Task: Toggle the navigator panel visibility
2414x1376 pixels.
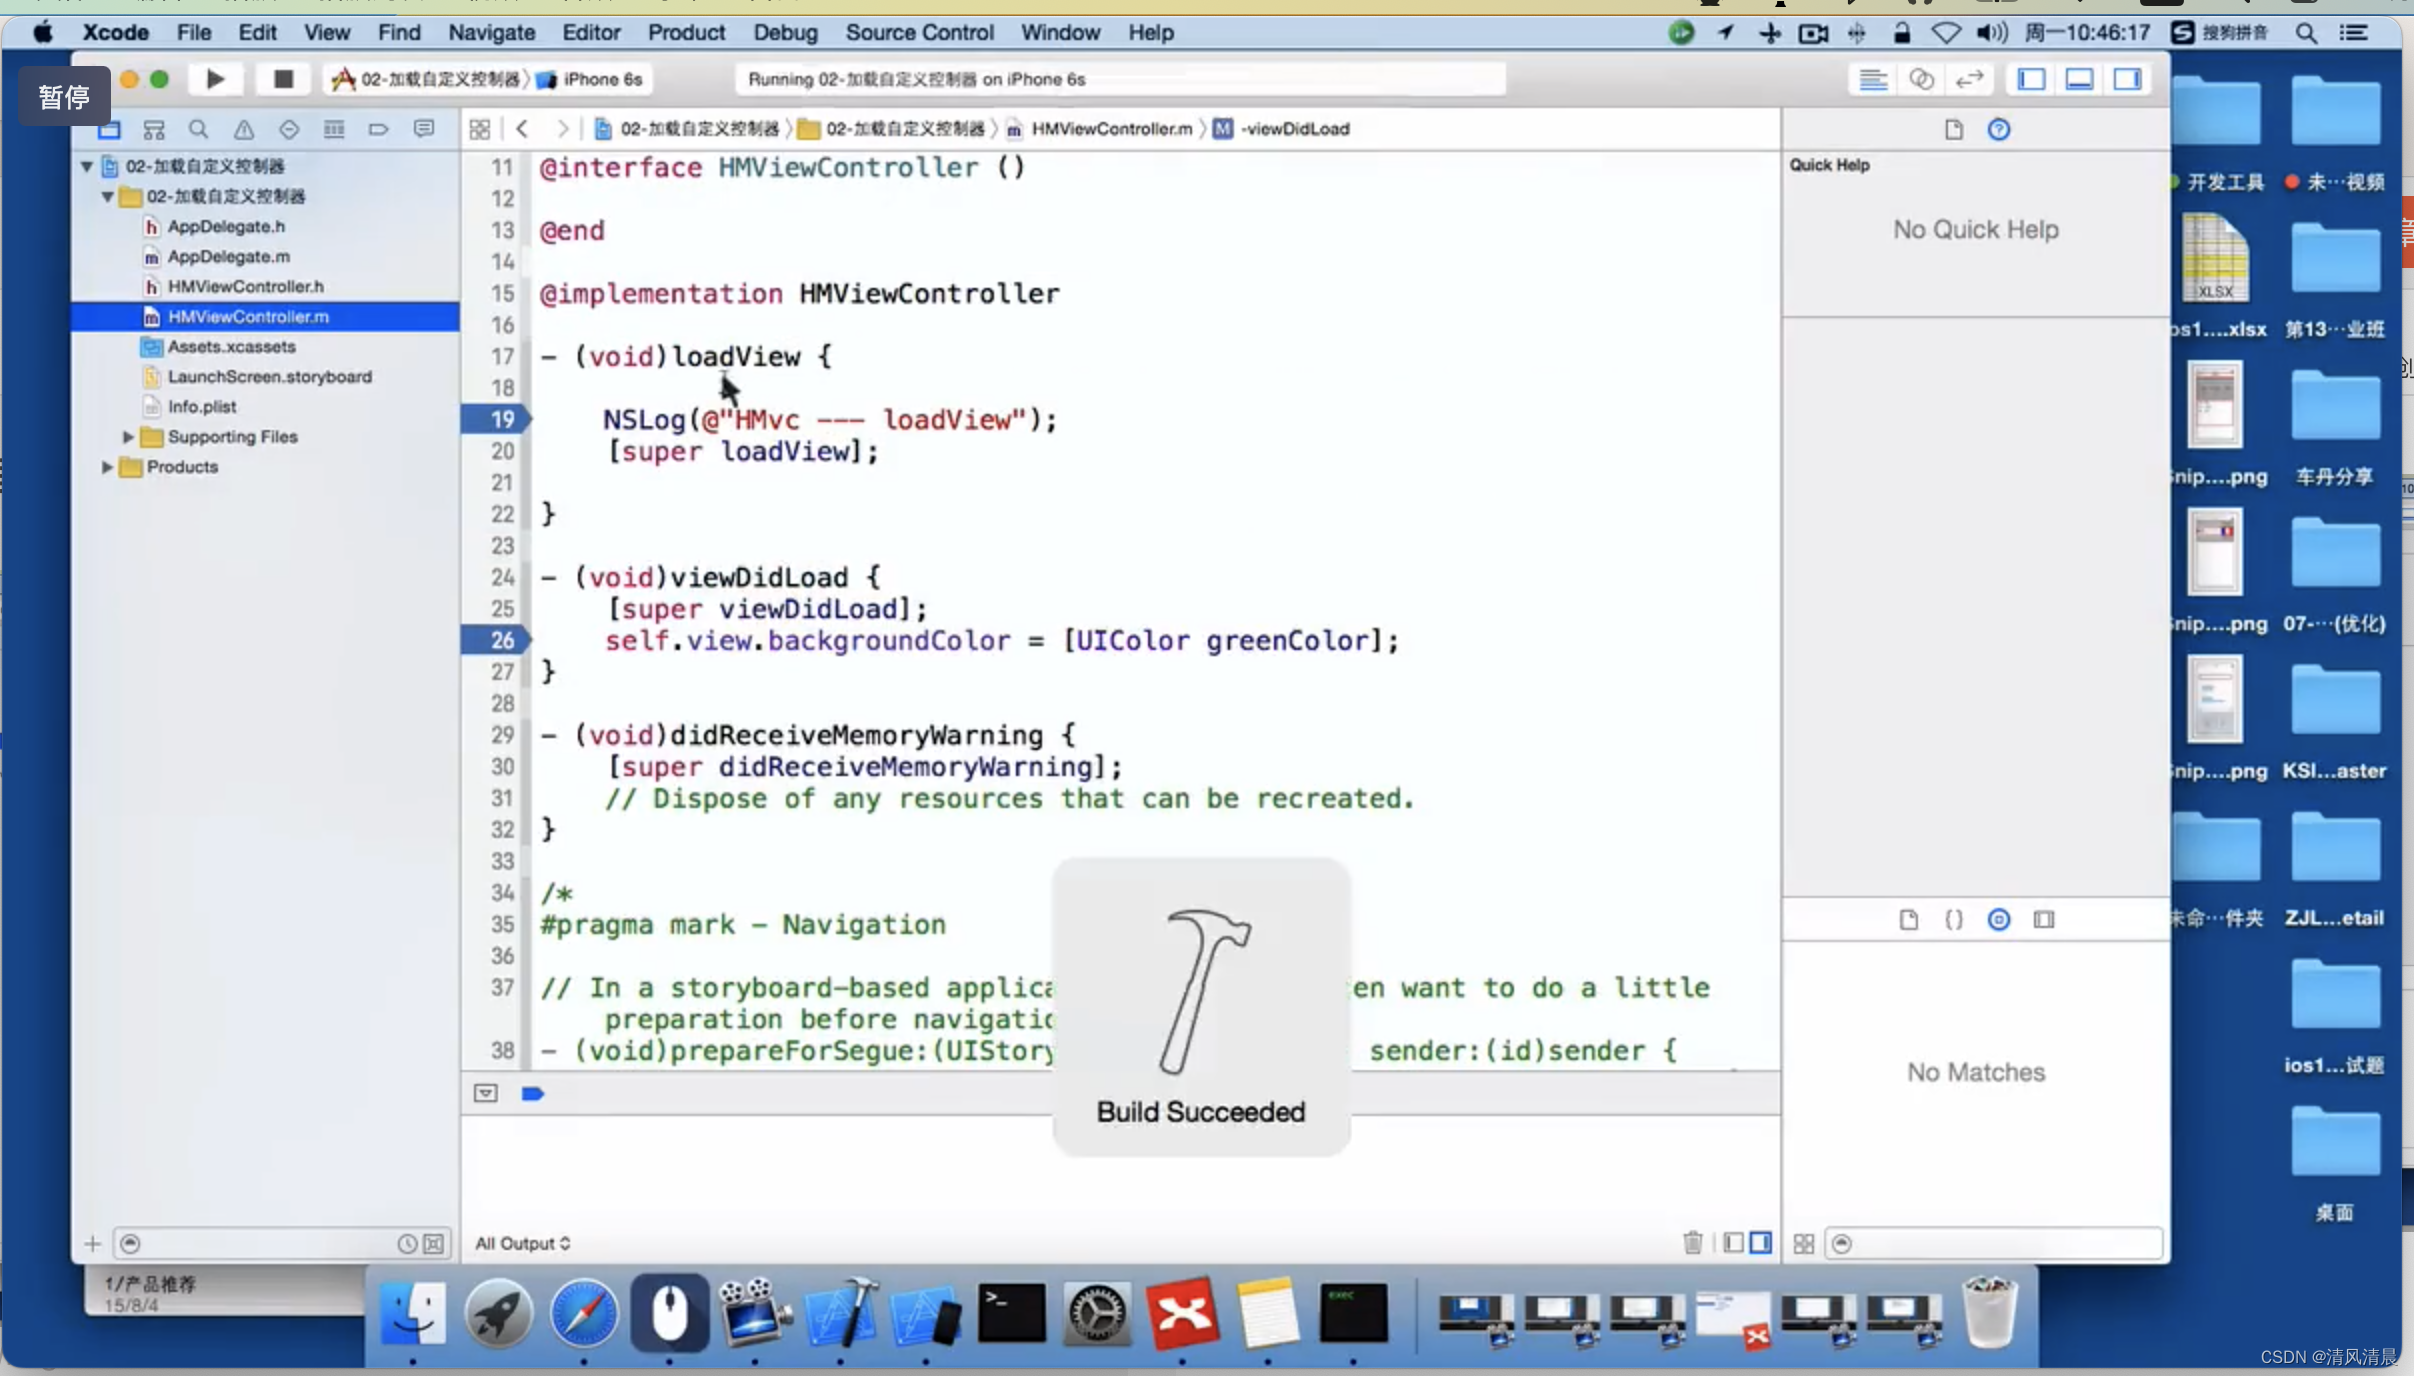Action: coord(2031,79)
